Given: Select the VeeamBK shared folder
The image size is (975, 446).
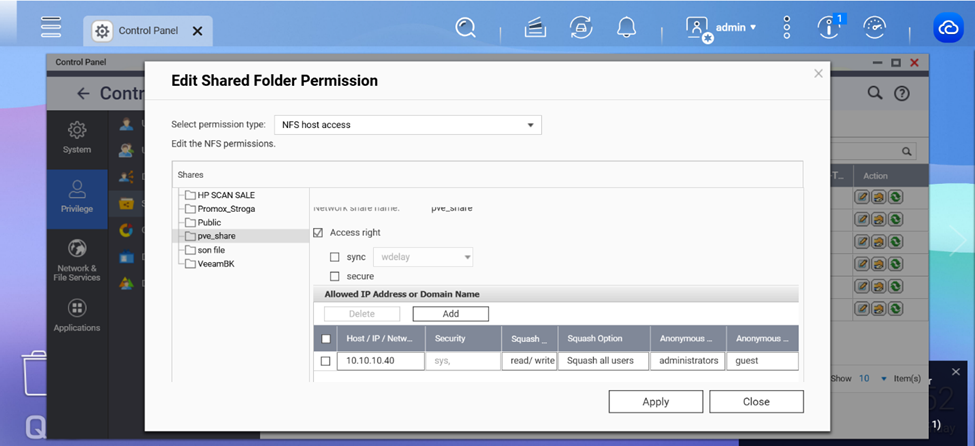Looking at the screenshot, I should (x=215, y=264).
